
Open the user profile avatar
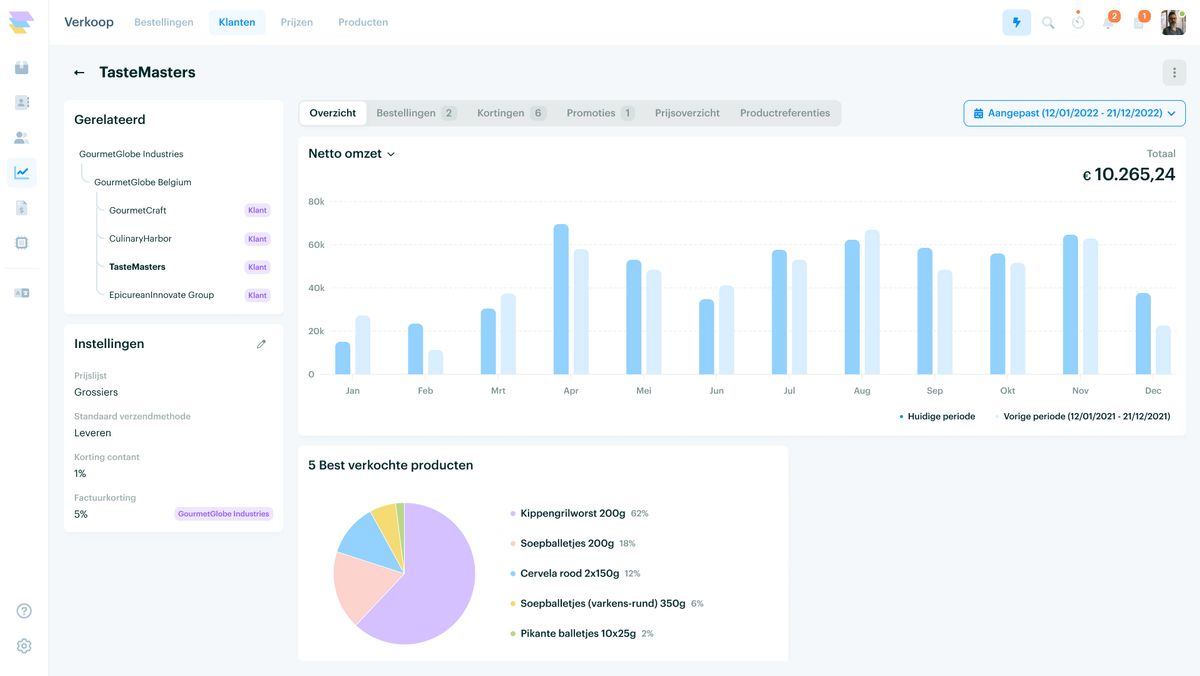(1173, 22)
